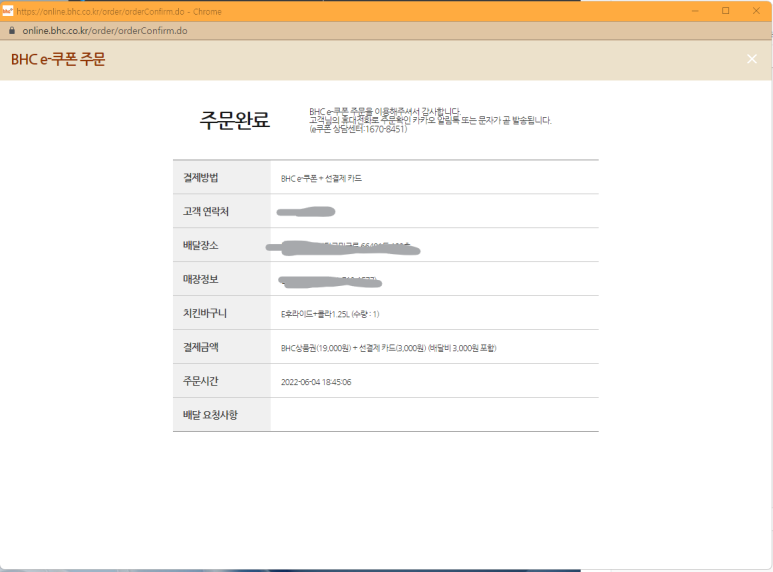
Task: Select the 치킨바구니 row label
Action: click(205, 313)
